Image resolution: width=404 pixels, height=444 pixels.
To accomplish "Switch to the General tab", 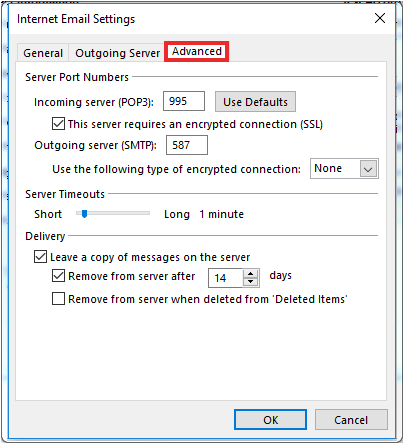I will (x=43, y=53).
